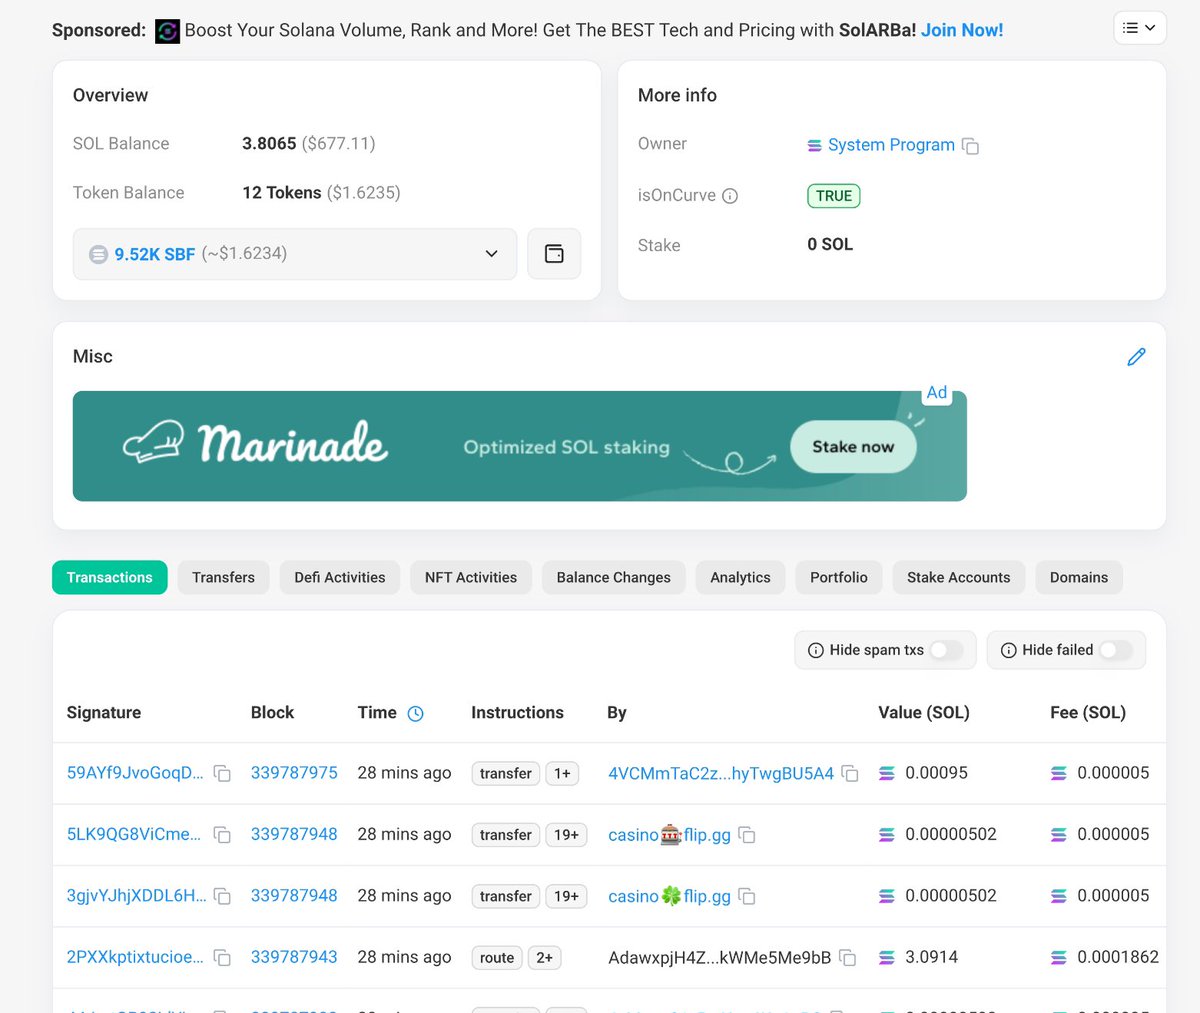Click the clock icon beside Time header
The width and height of the screenshot is (1200, 1013).
[x=416, y=713]
